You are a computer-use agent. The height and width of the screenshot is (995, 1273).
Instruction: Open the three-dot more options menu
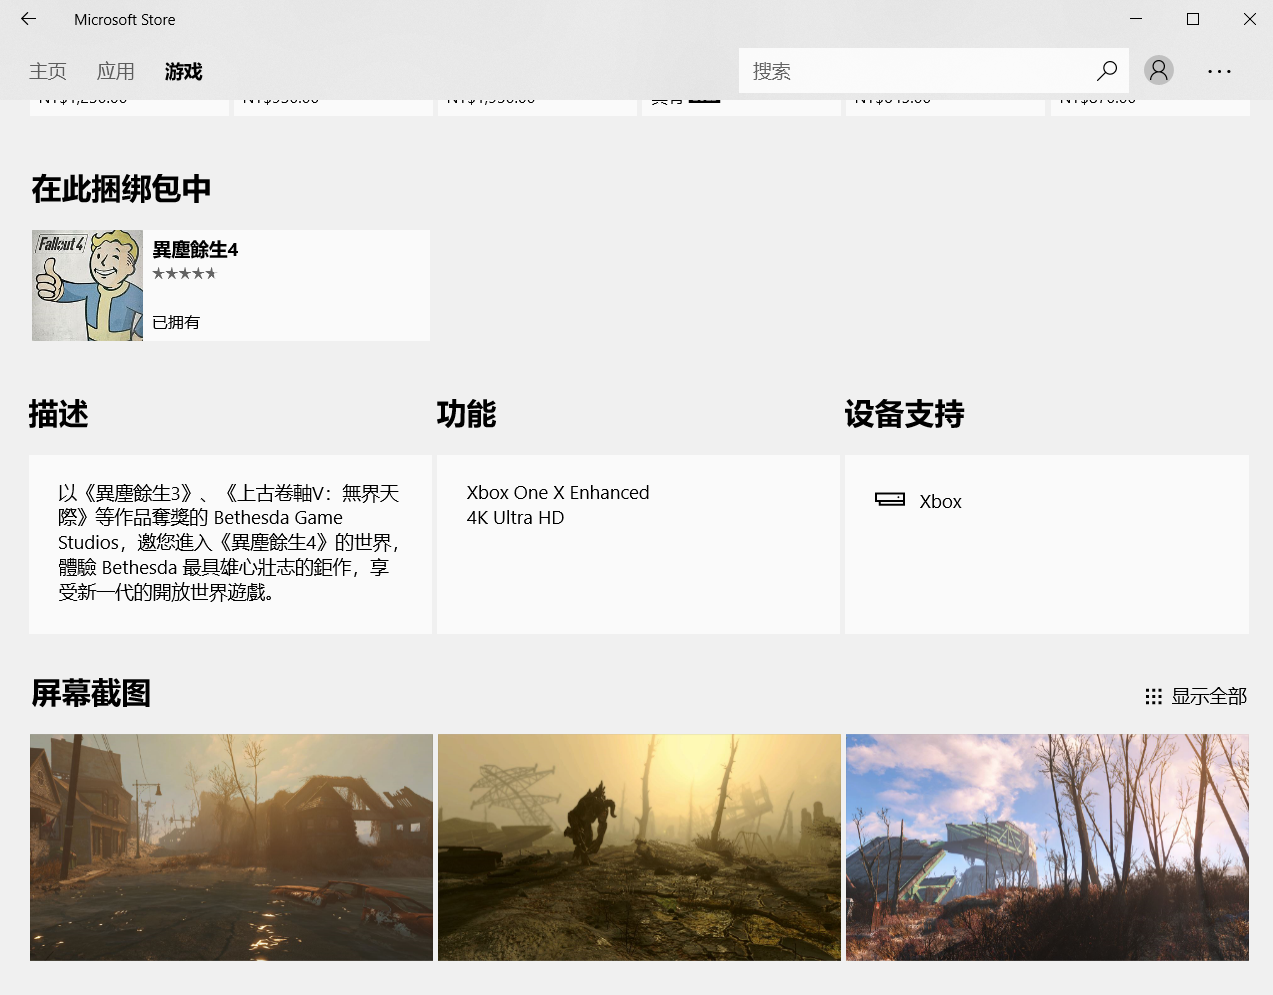click(1219, 71)
